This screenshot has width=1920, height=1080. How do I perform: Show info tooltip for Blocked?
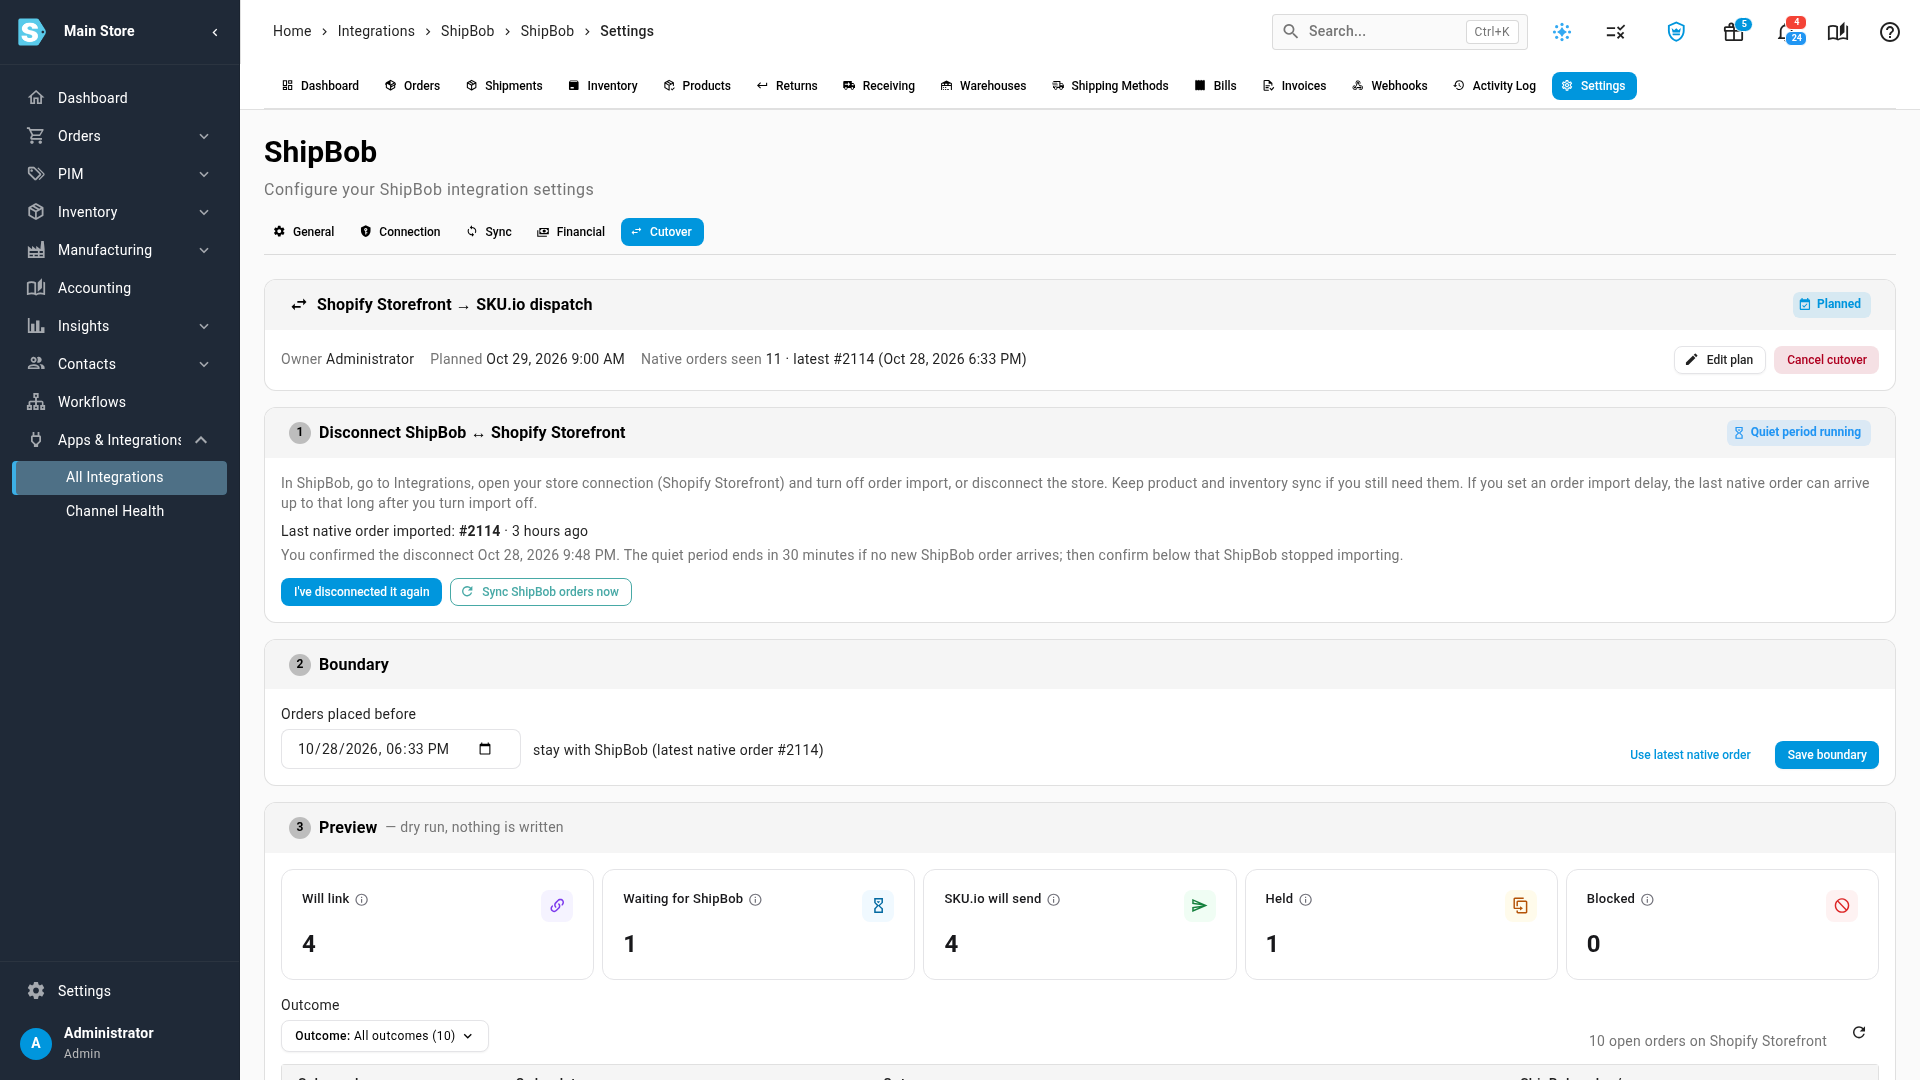1648,900
